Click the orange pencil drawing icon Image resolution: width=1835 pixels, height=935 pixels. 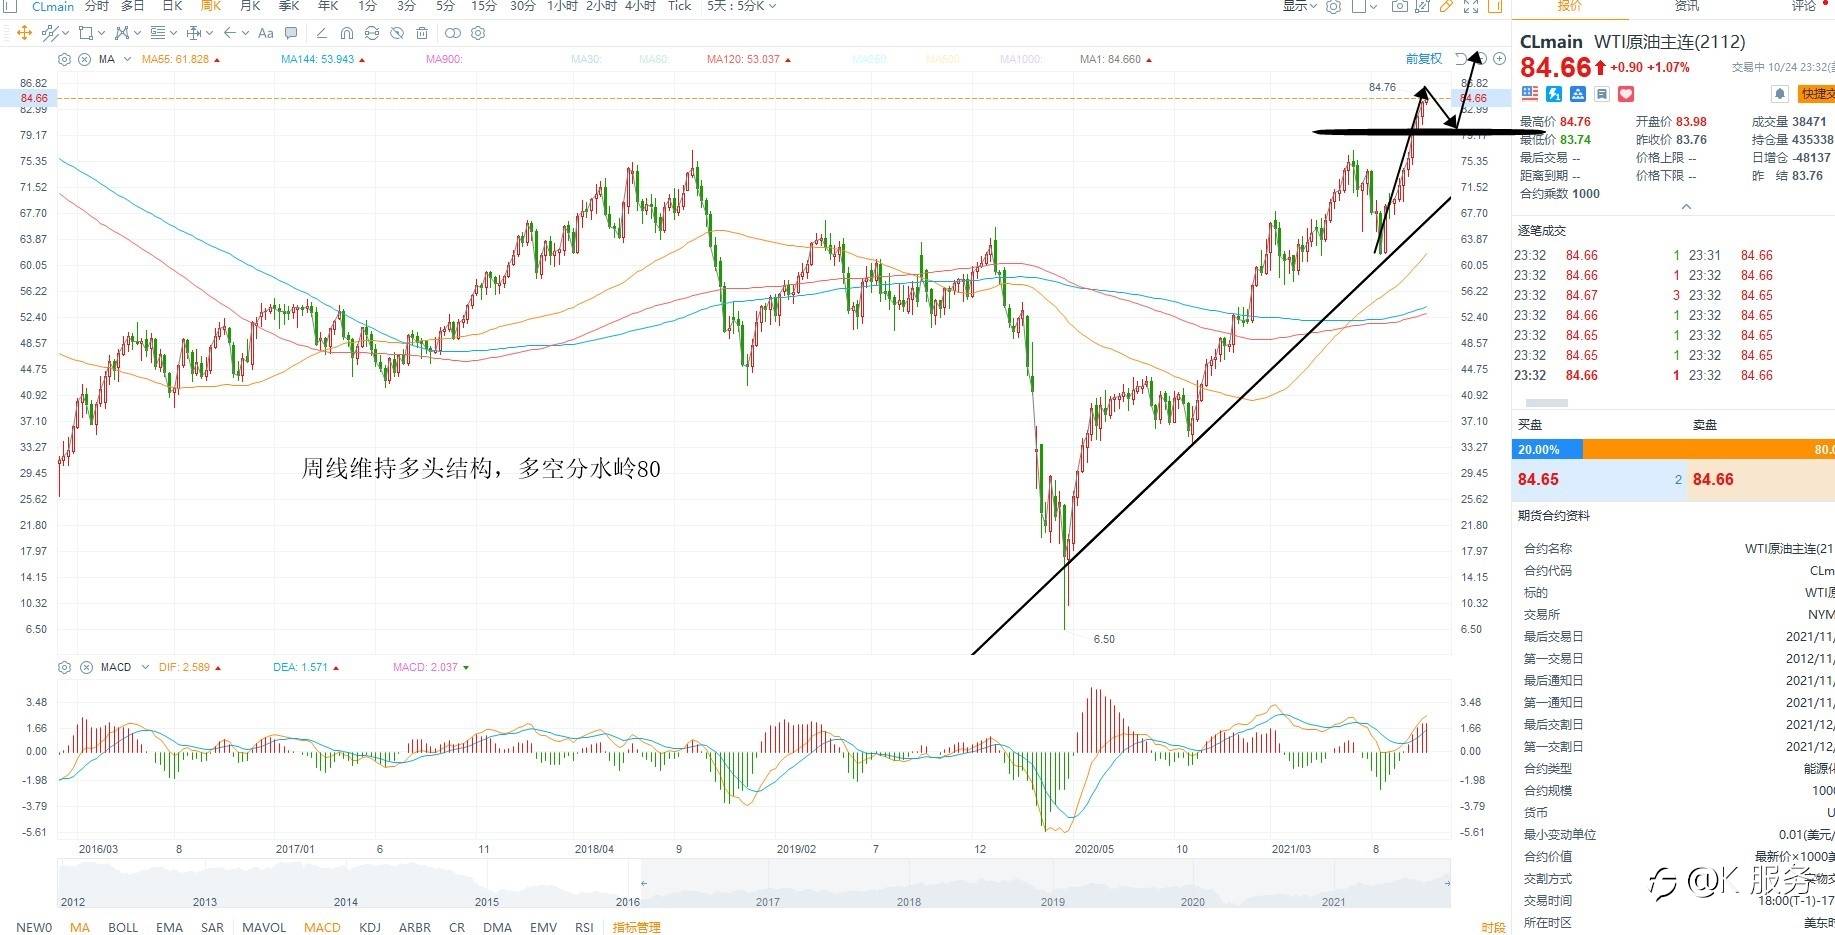1446,6
